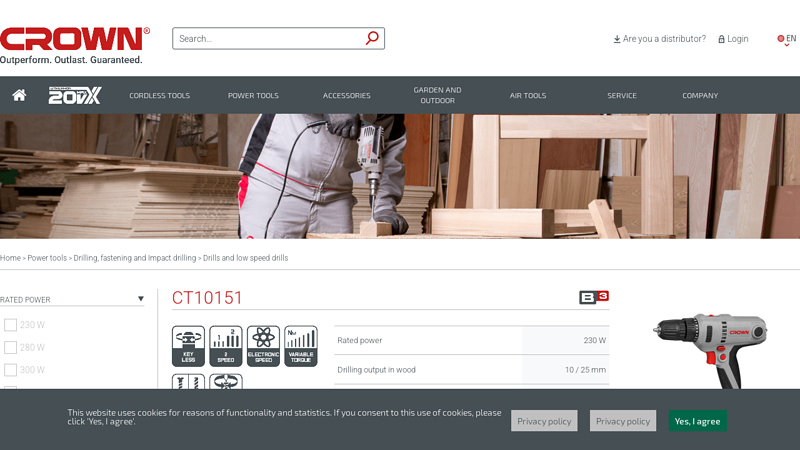Tick the 280 W checkbox
The height and width of the screenshot is (450, 800).
(x=10, y=347)
